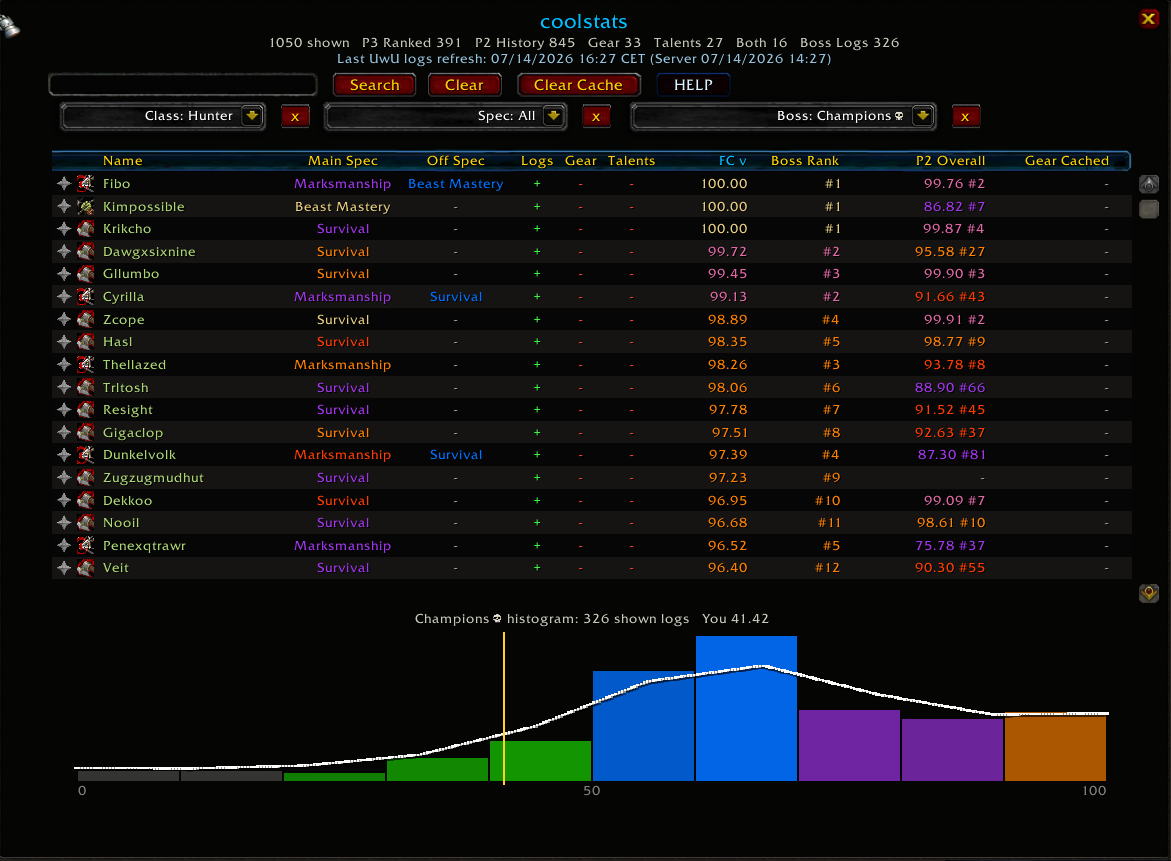This screenshot has height=861, width=1171.
Task: Click the green plus logs marker for Krikcho
Action: 537,229
